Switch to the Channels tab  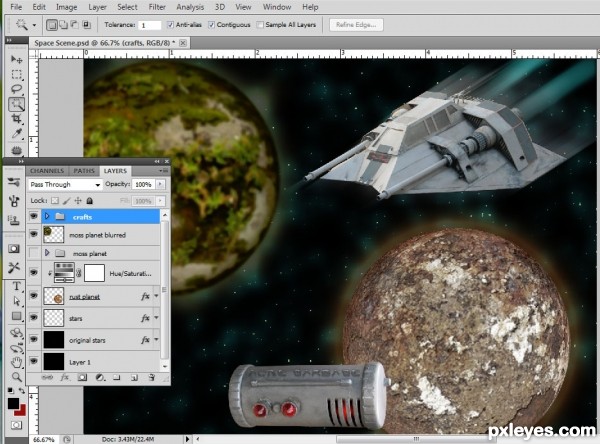pyautogui.click(x=47, y=171)
